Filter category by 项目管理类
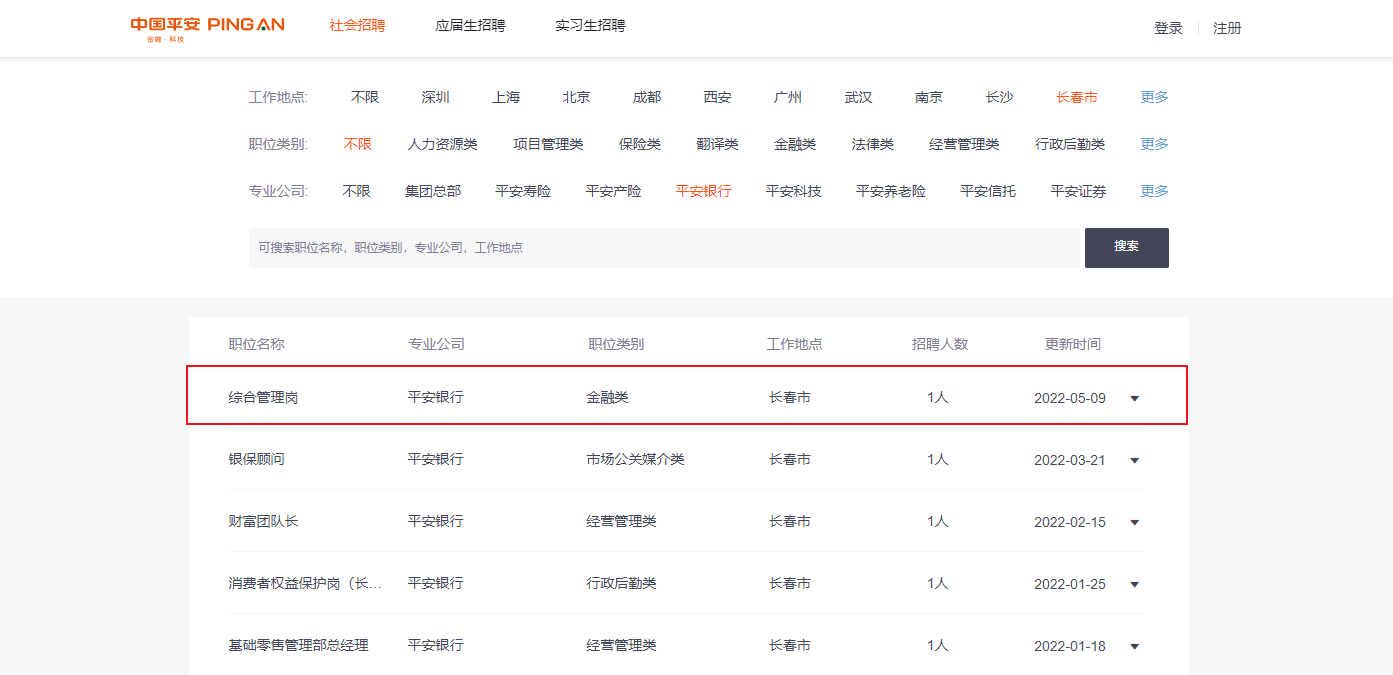The width and height of the screenshot is (1393, 675). 548,144
